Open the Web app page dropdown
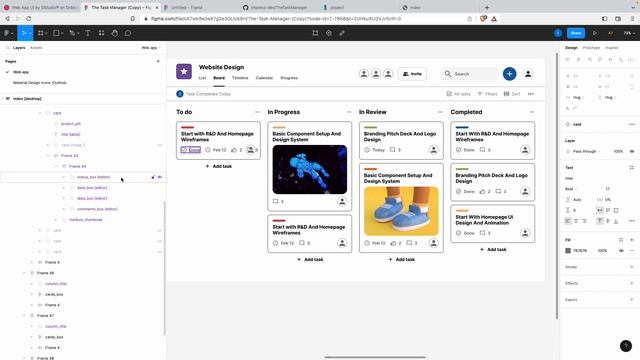The image size is (640, 360). (151, 48)
